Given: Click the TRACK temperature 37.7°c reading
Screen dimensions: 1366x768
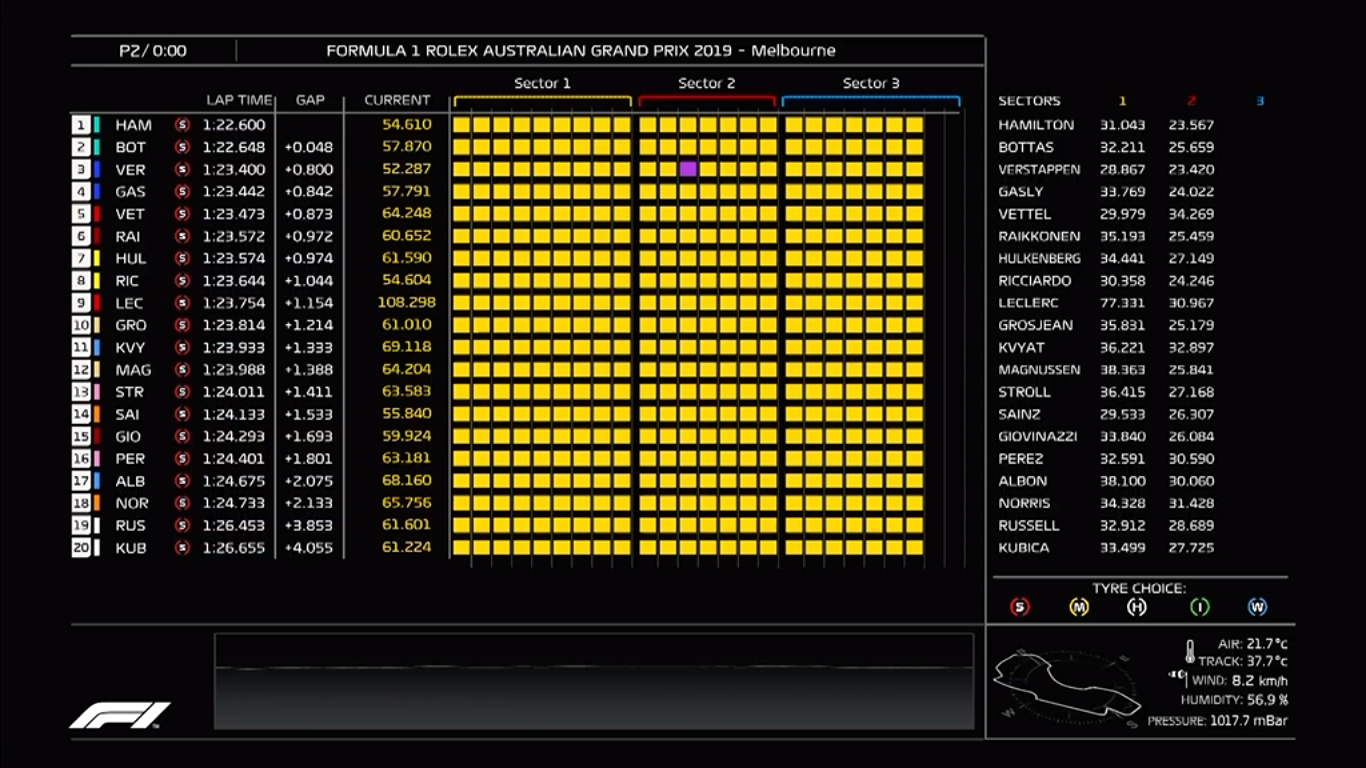Looking at the screenshot, I should [1242, 661].
